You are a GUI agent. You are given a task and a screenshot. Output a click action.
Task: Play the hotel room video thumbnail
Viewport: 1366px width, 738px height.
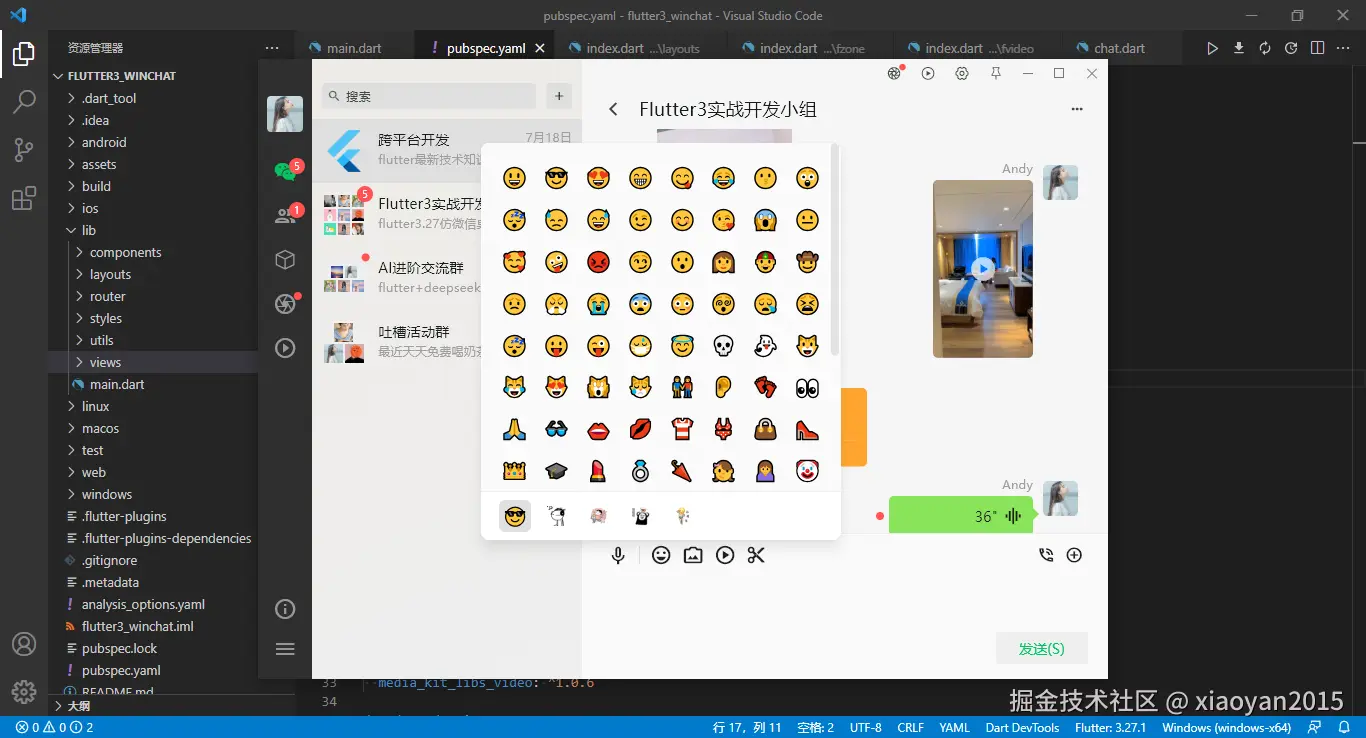click(x=983, y=268)
